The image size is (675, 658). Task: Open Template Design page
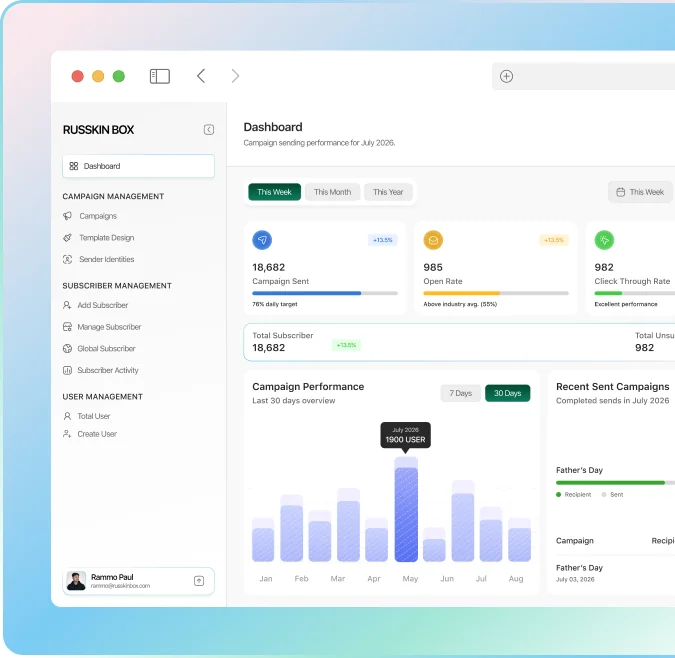[x=106, y=238]
